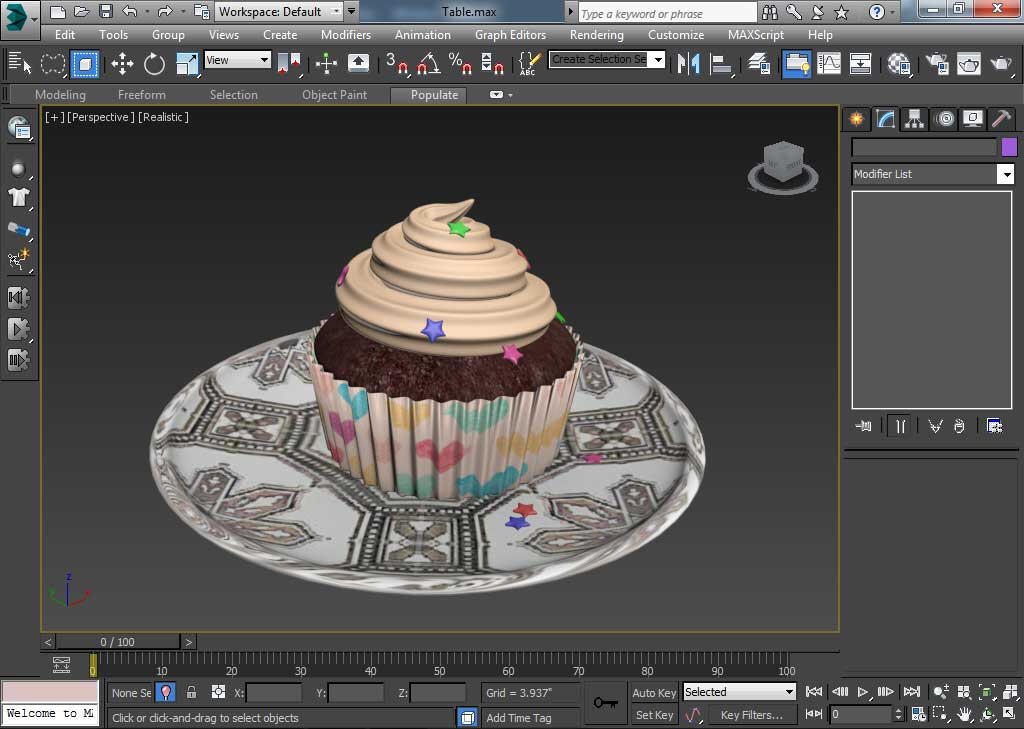The image size is (1024, 729).
Task: Expand the Modifier List dropdown
Action: pos(1005,174)
